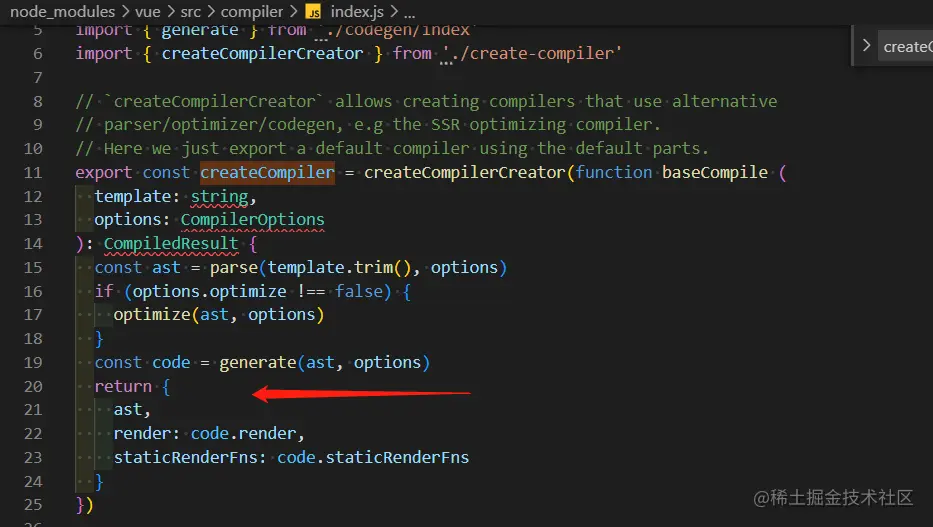Click 'options.optimize' in the if condition
933x527 pixels.
click(209, 291)
